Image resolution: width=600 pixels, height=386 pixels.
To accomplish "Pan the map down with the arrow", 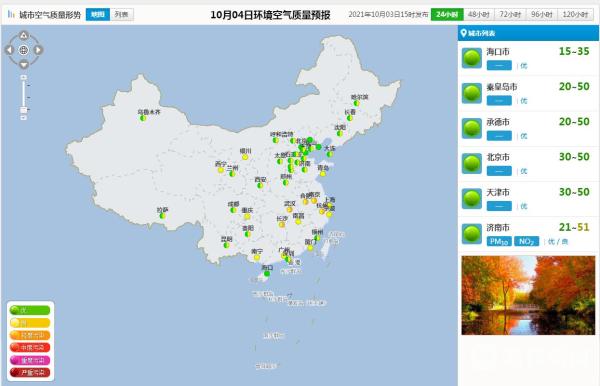I will (x=23, y=64).
